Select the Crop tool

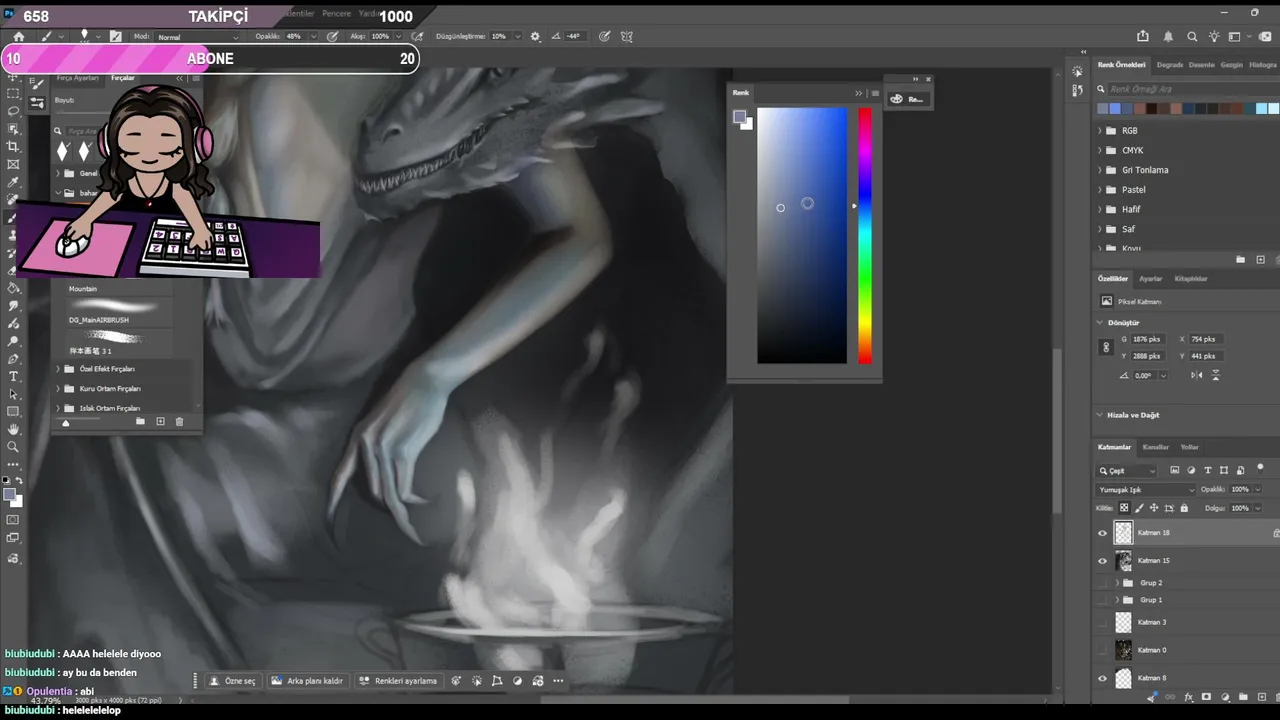[13, 147]
